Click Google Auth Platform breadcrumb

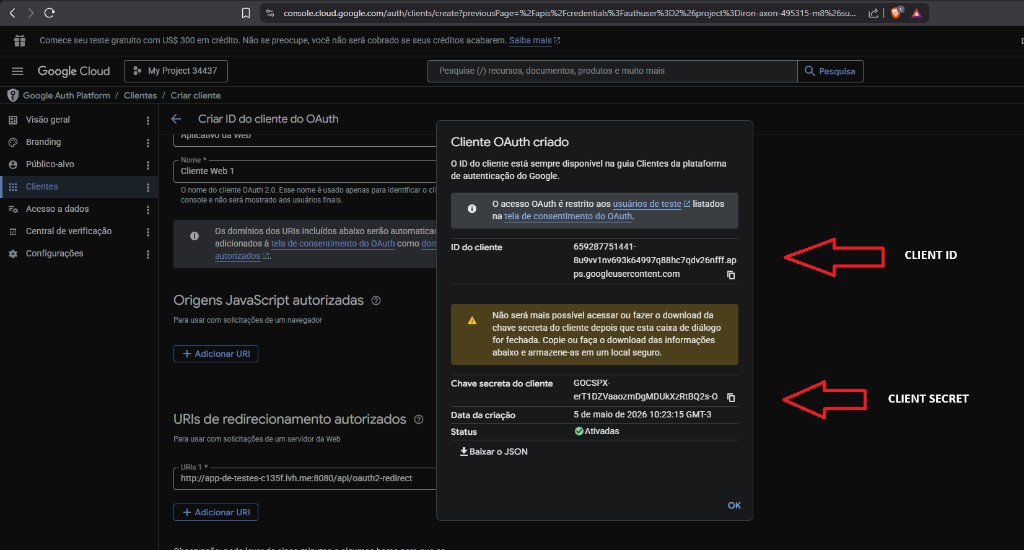pyautogui.click(x=66, y=95)
